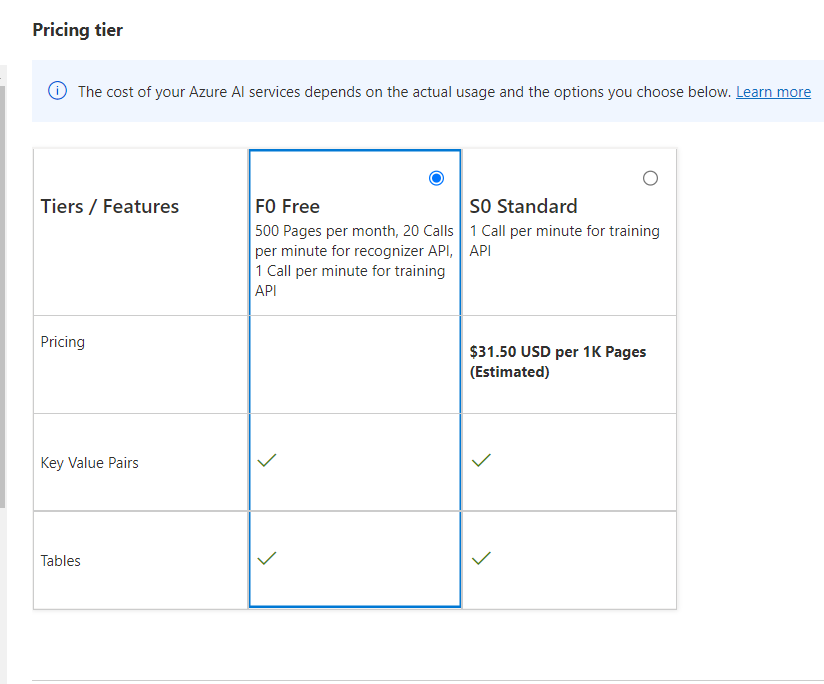
Task: Select the F0 Free tier radio button
Action: click(x=436, y=179)
